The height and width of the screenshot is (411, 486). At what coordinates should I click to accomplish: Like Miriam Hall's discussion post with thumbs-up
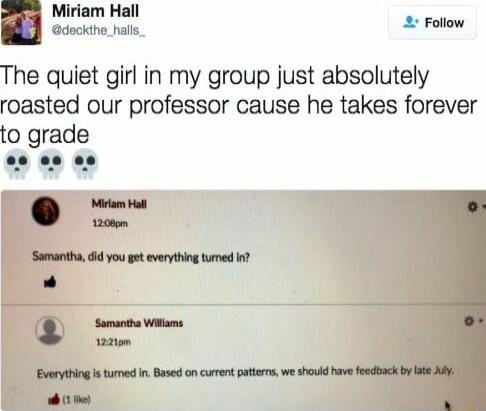(50, 282)
